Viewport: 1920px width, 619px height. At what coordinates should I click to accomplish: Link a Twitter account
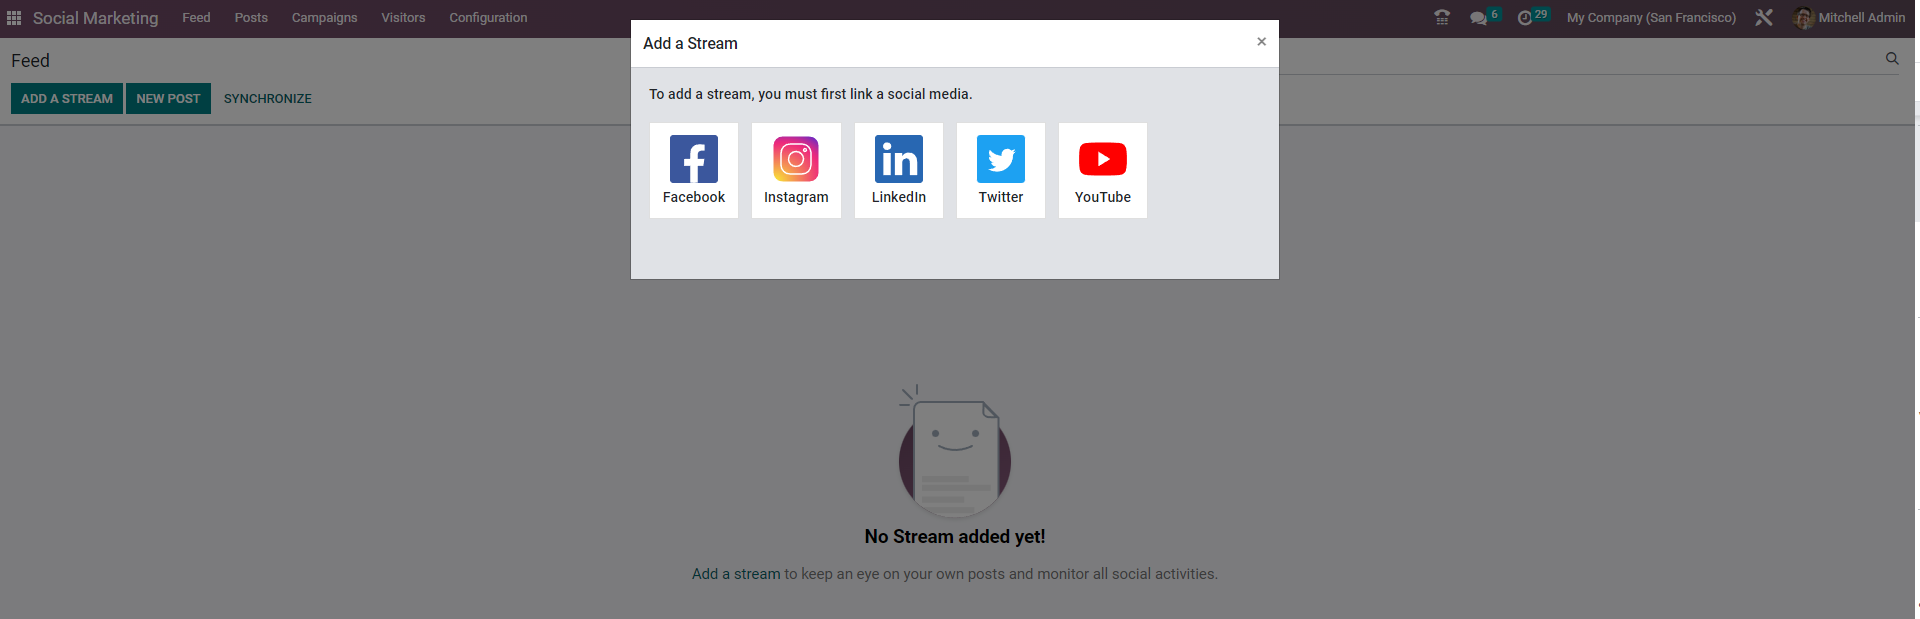coord(1001,170)
